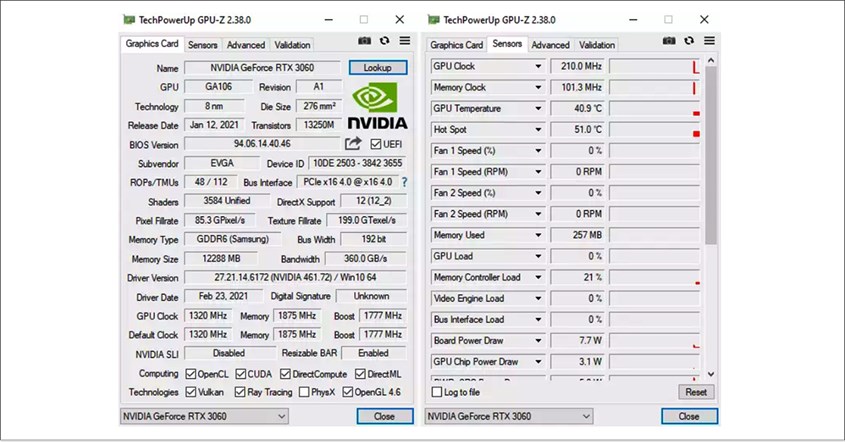Click the GPU Clock sensor graph
This screenshot has width=845, height=442.
click(655, 66)
